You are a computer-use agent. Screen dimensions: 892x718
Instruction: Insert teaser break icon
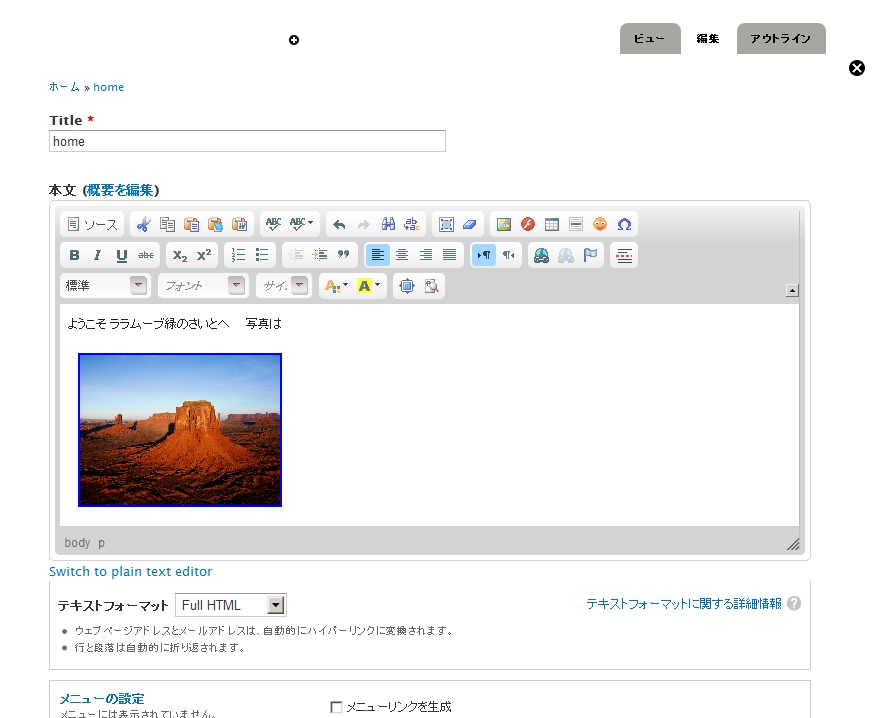pos(624,255)
